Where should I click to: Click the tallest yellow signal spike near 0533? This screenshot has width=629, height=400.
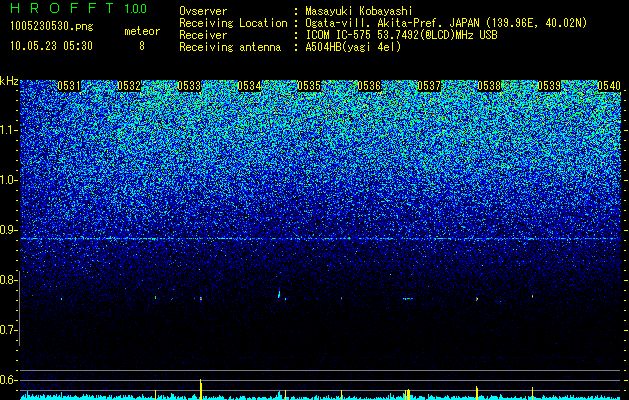click(201, 388)
